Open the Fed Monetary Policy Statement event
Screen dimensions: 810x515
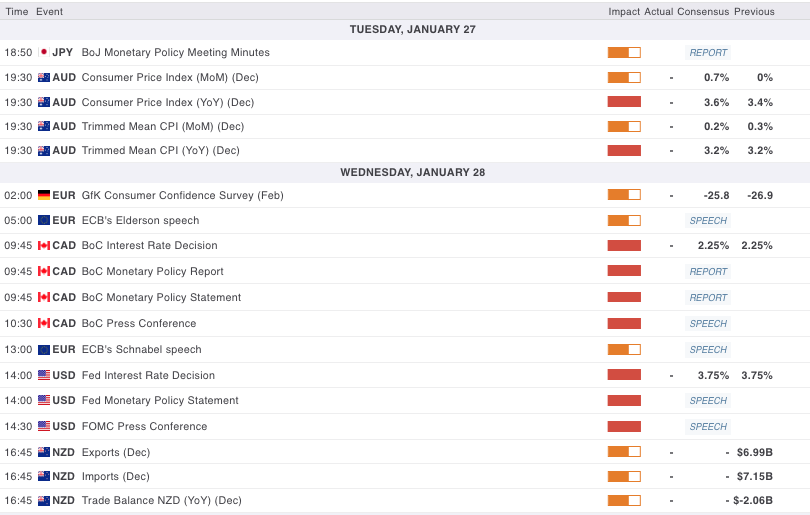[160, 400]
